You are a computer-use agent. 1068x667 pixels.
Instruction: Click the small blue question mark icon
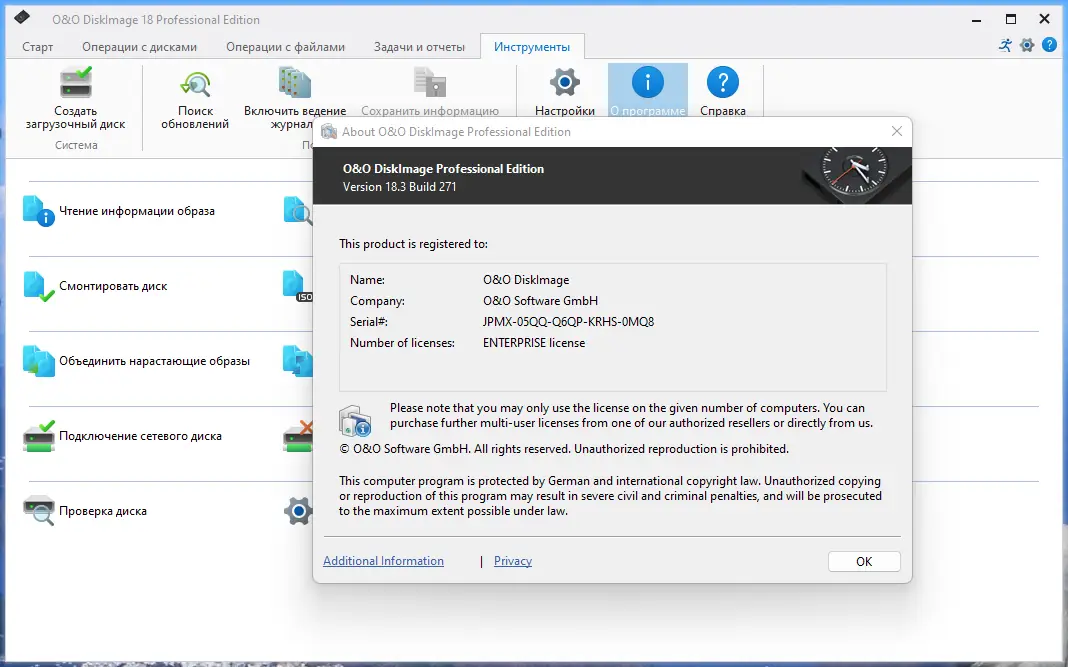[x=1049, y=46]
